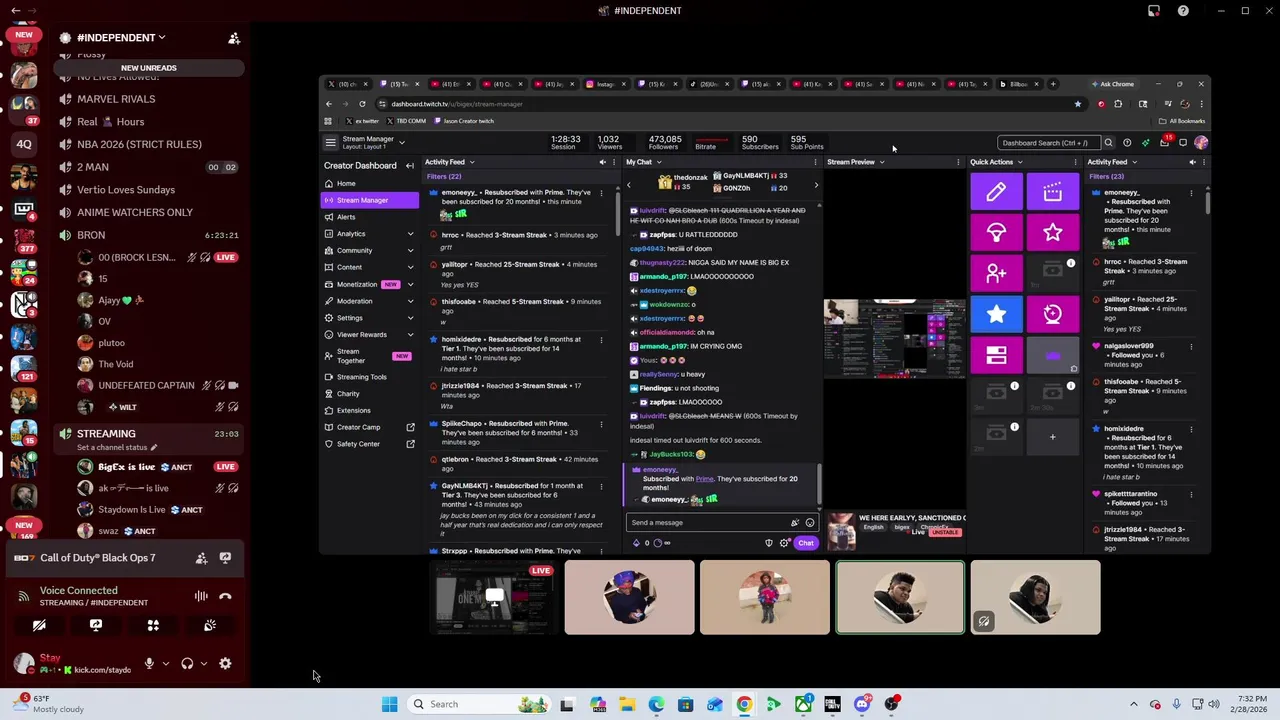Select user UNDEFEATED CAPTAIN in BRON channel
The image size is (1280, 720).
(x=146, y=385)
